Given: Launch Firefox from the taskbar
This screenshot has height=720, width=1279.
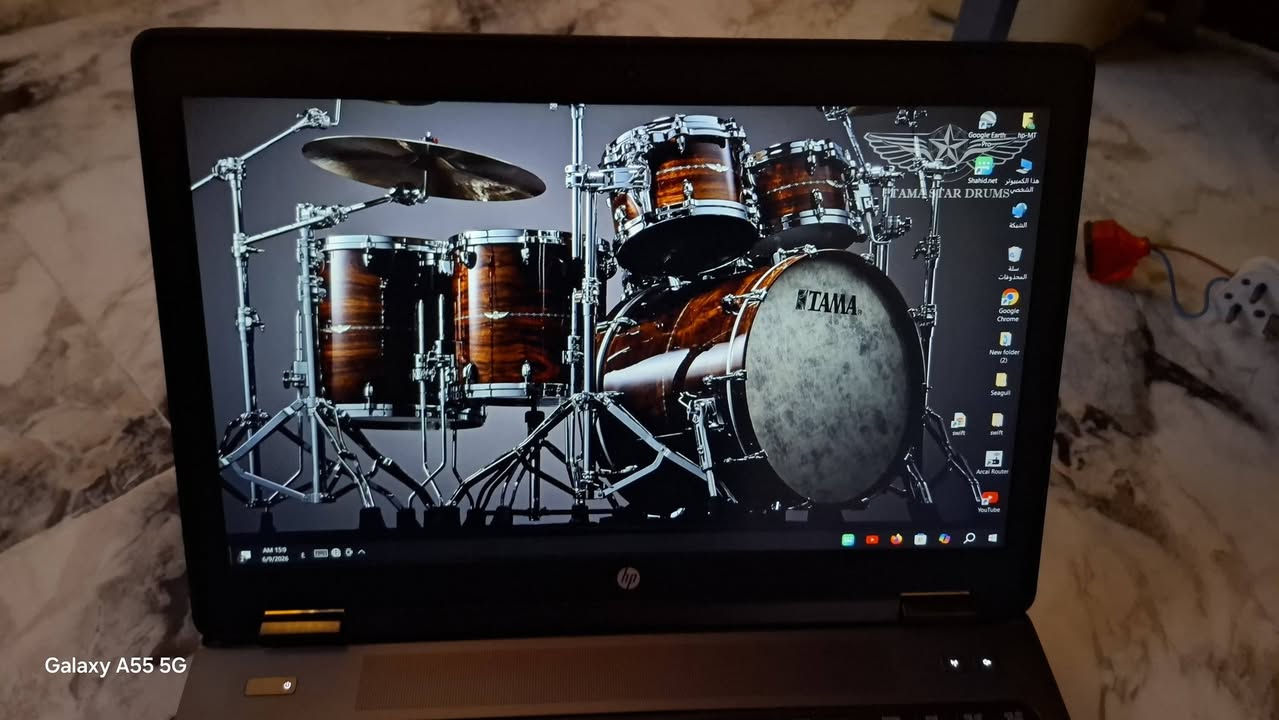Looking at the screenshot, I should pyautogui.click(x=896, y=539).
